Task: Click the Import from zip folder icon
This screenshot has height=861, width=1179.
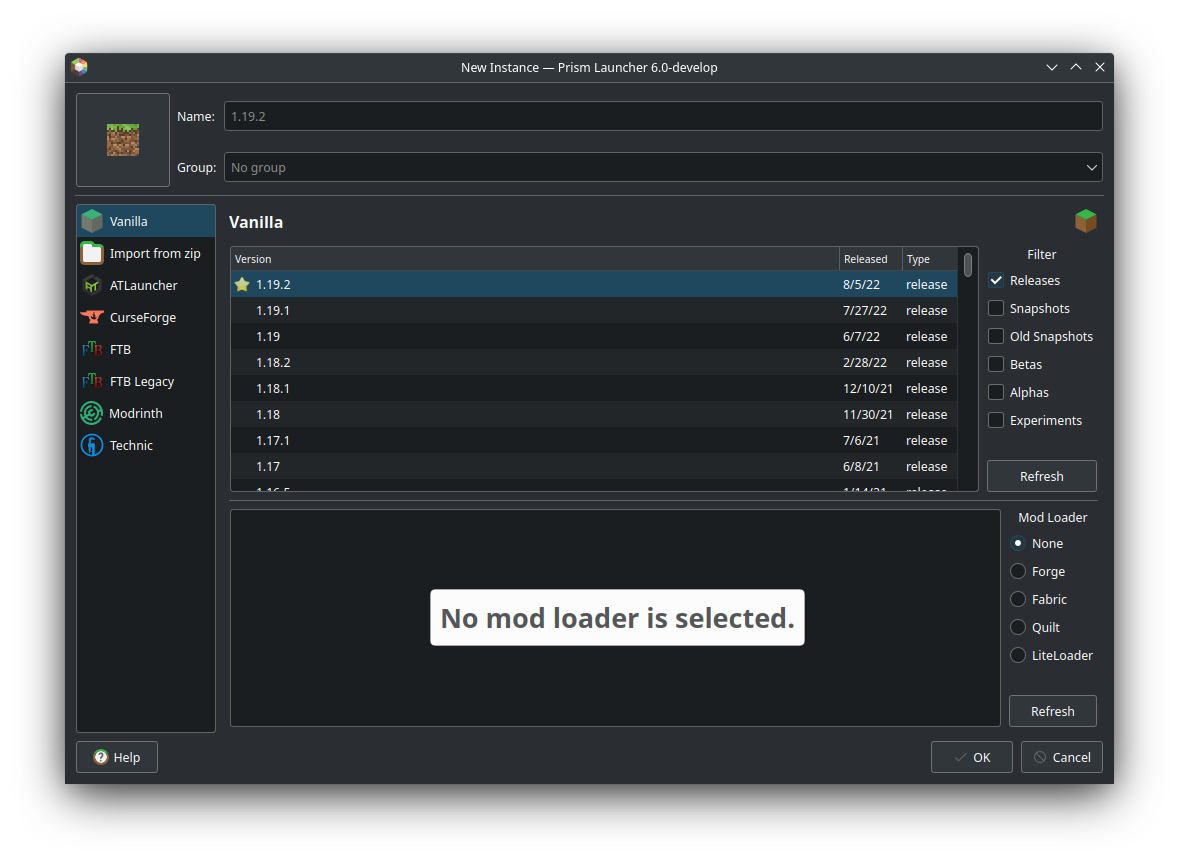Action: coord(92,253)
